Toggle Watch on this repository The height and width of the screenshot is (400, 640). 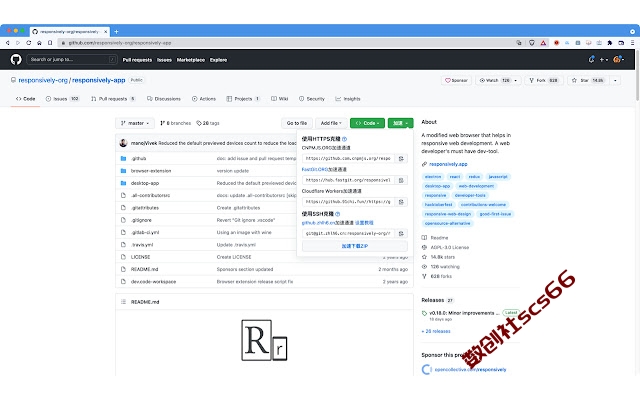[494, 80]
